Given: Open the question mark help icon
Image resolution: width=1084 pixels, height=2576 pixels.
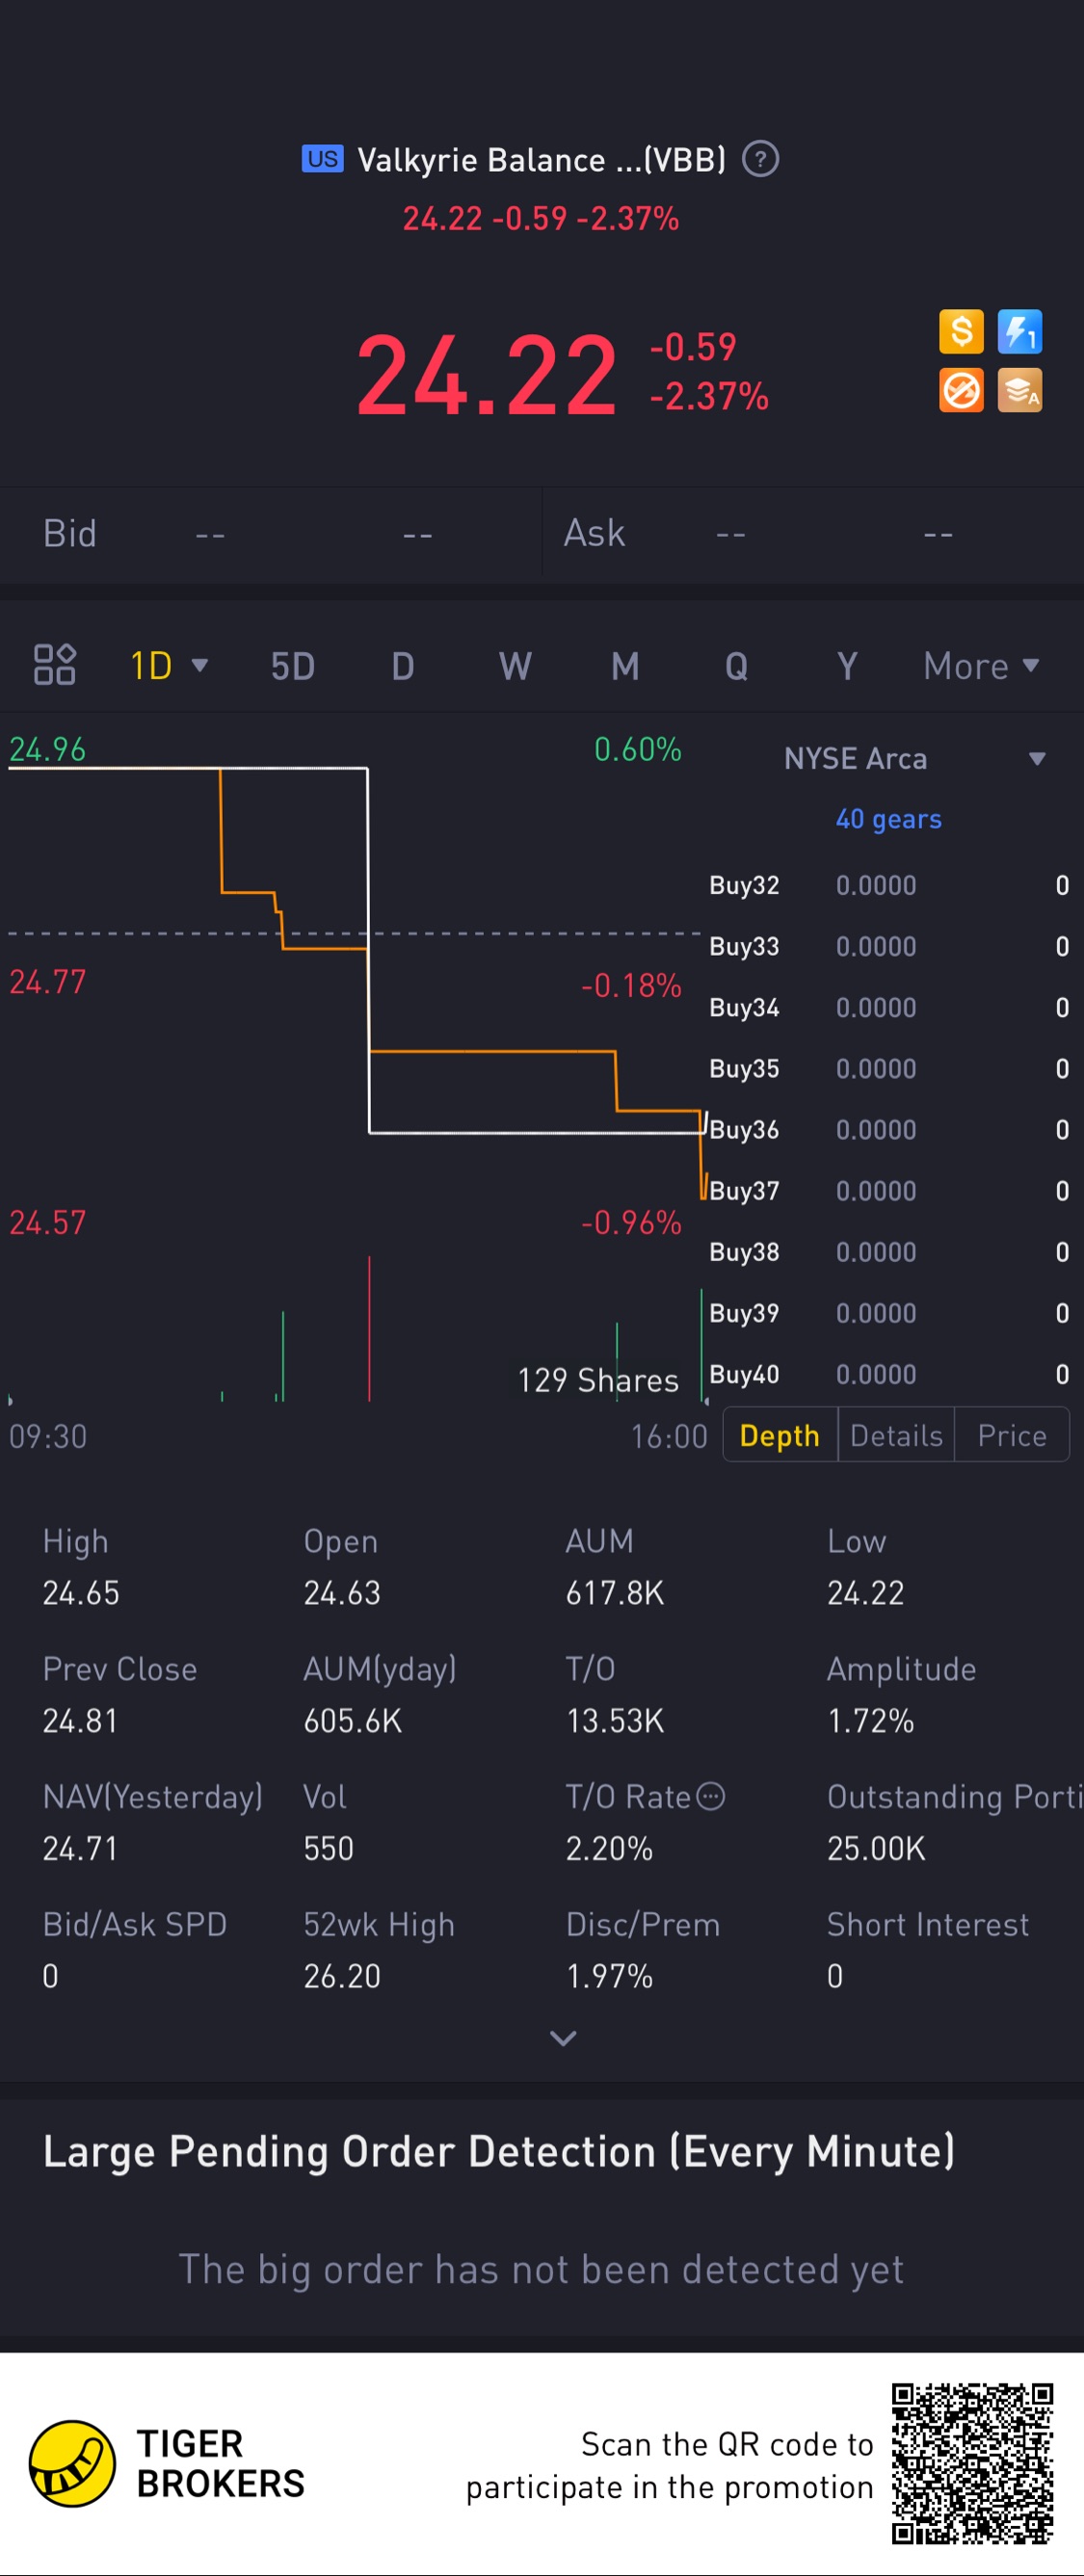Looking at the screenshot, I should click(760, 159).
